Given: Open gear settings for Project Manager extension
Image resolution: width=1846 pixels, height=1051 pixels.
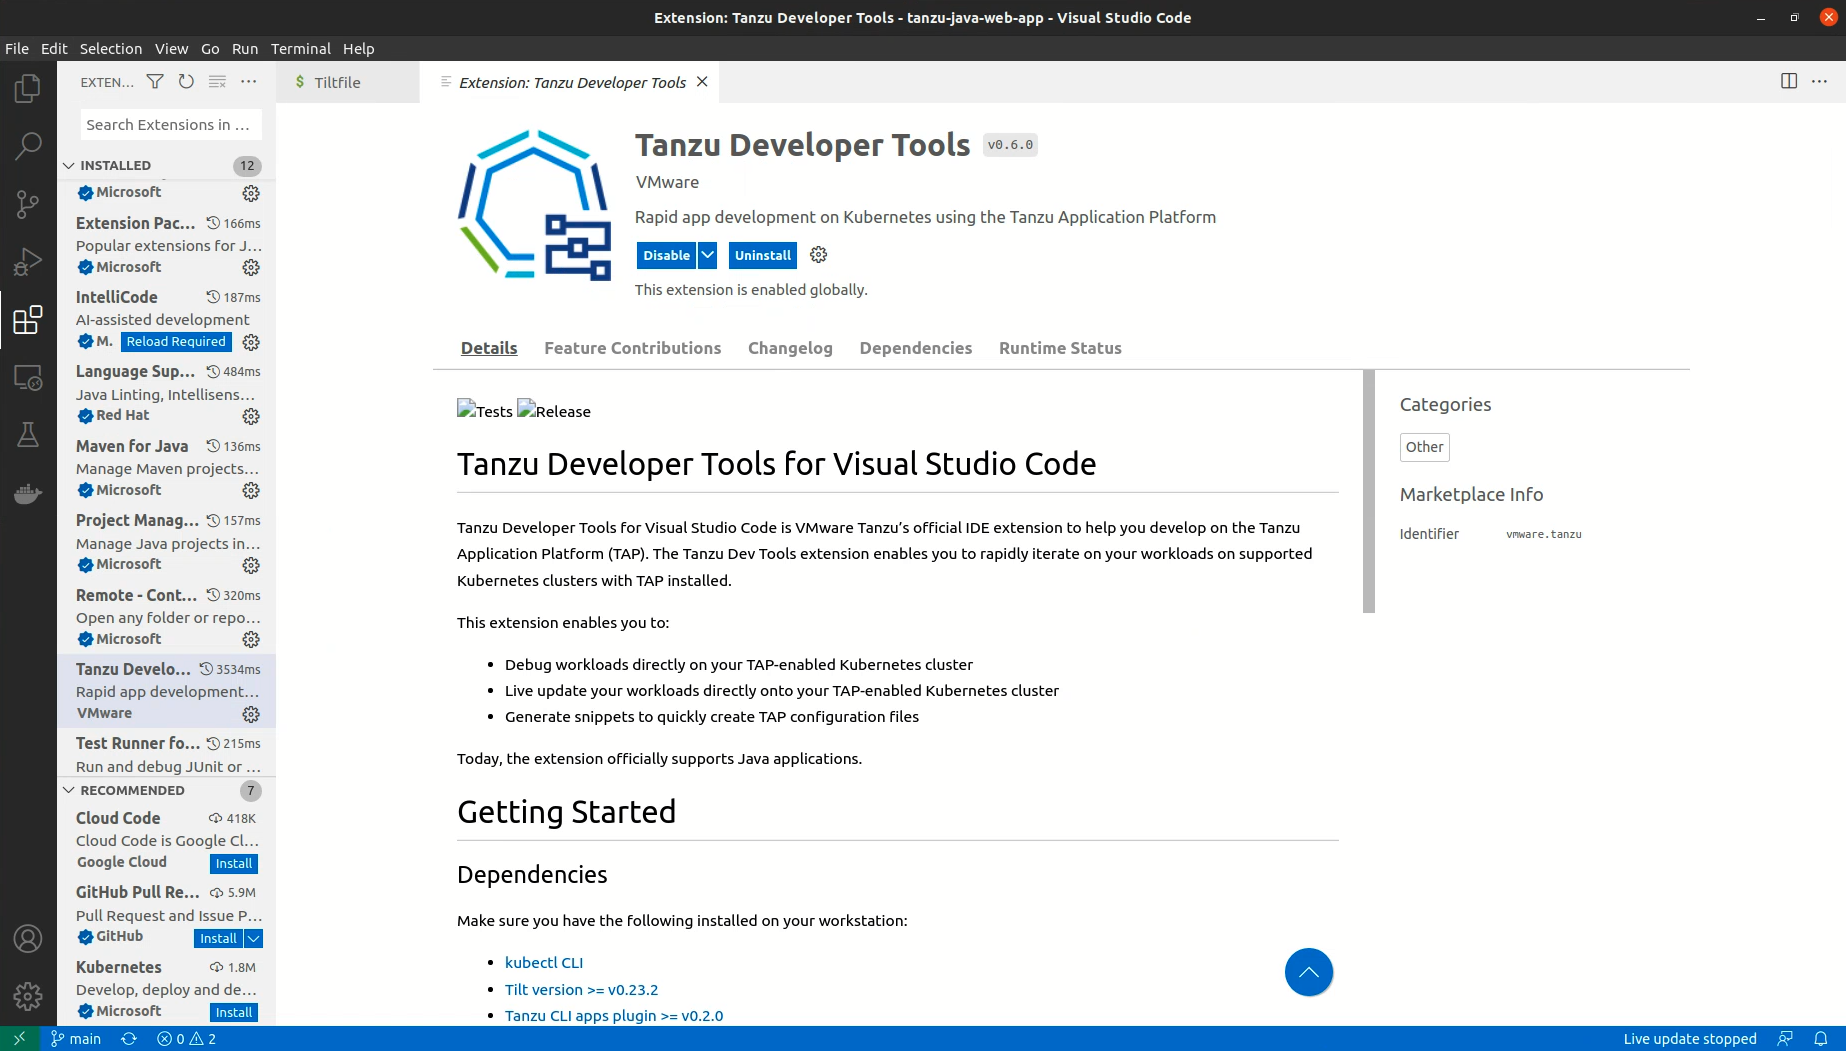Looking at the screenshot, I should click(251, 565).
